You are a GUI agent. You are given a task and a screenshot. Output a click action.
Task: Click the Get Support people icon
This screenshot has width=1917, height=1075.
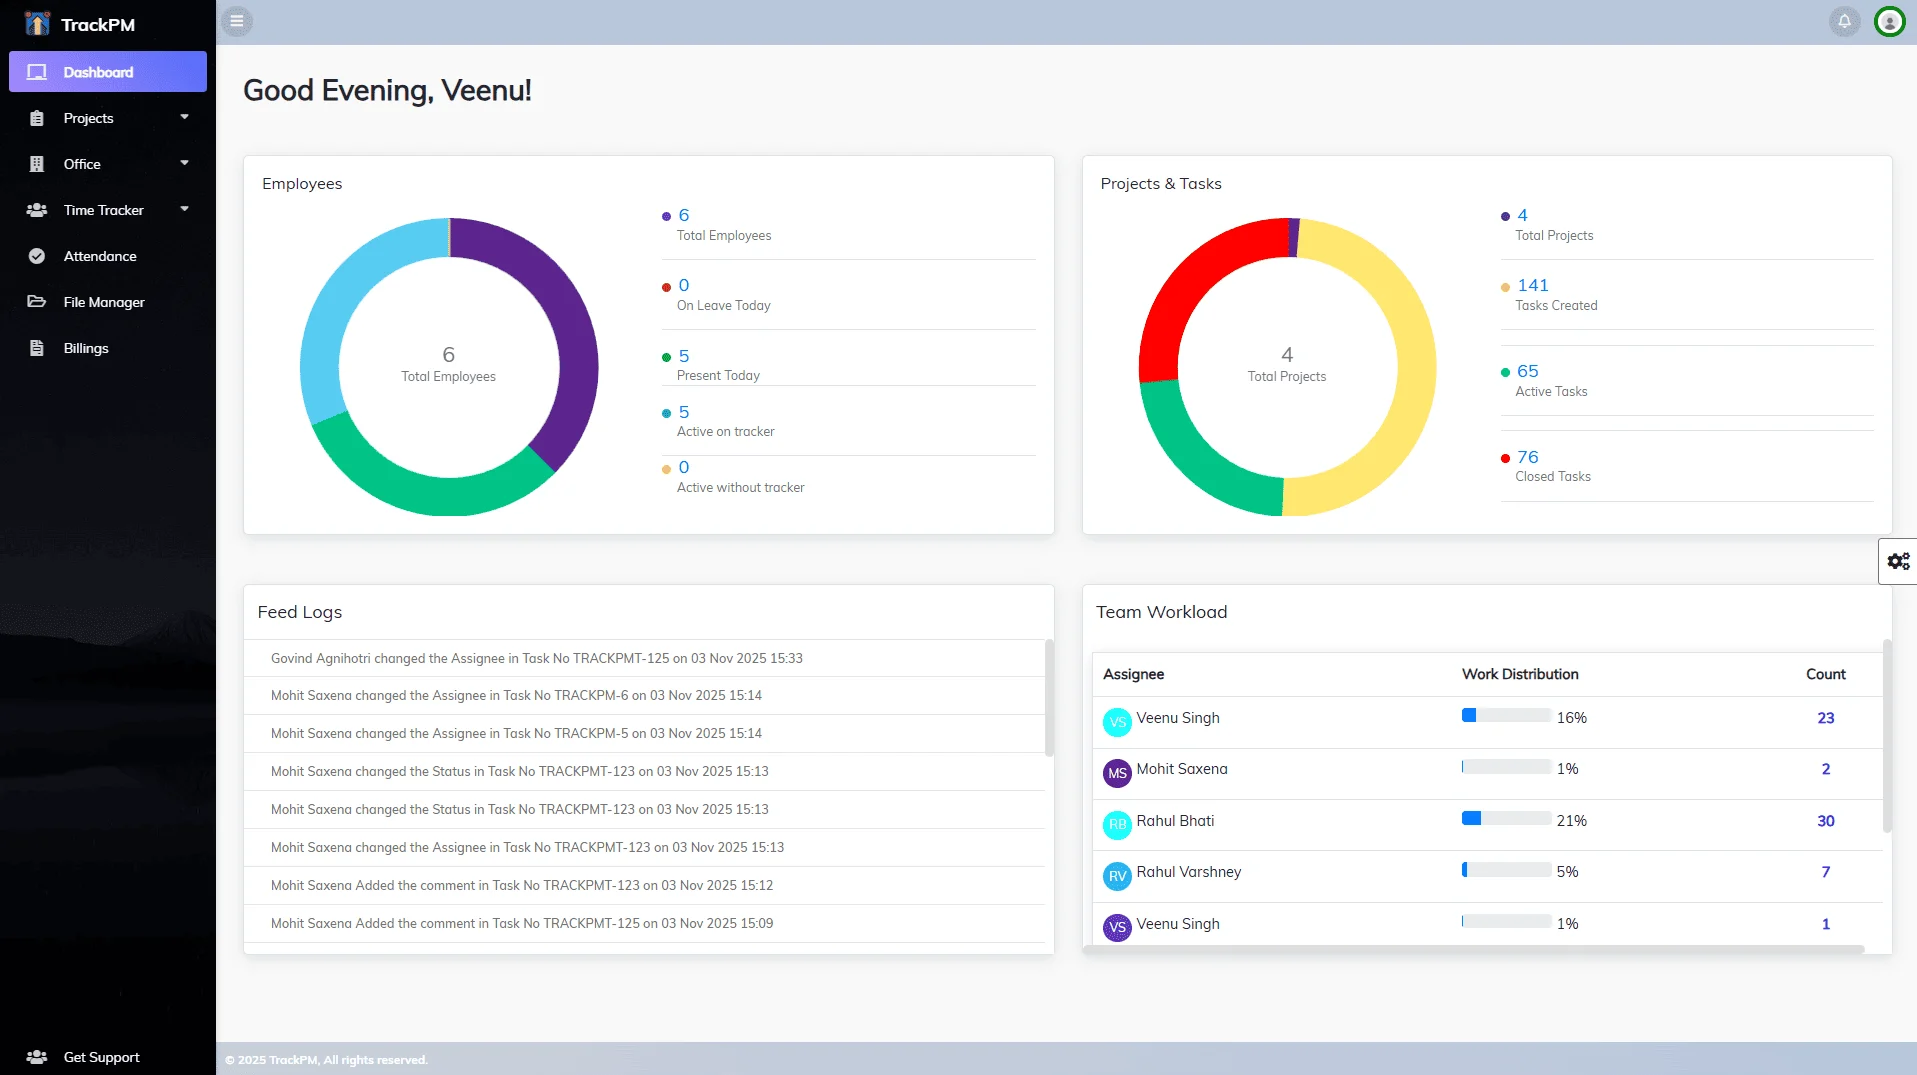coord(37,1057)
